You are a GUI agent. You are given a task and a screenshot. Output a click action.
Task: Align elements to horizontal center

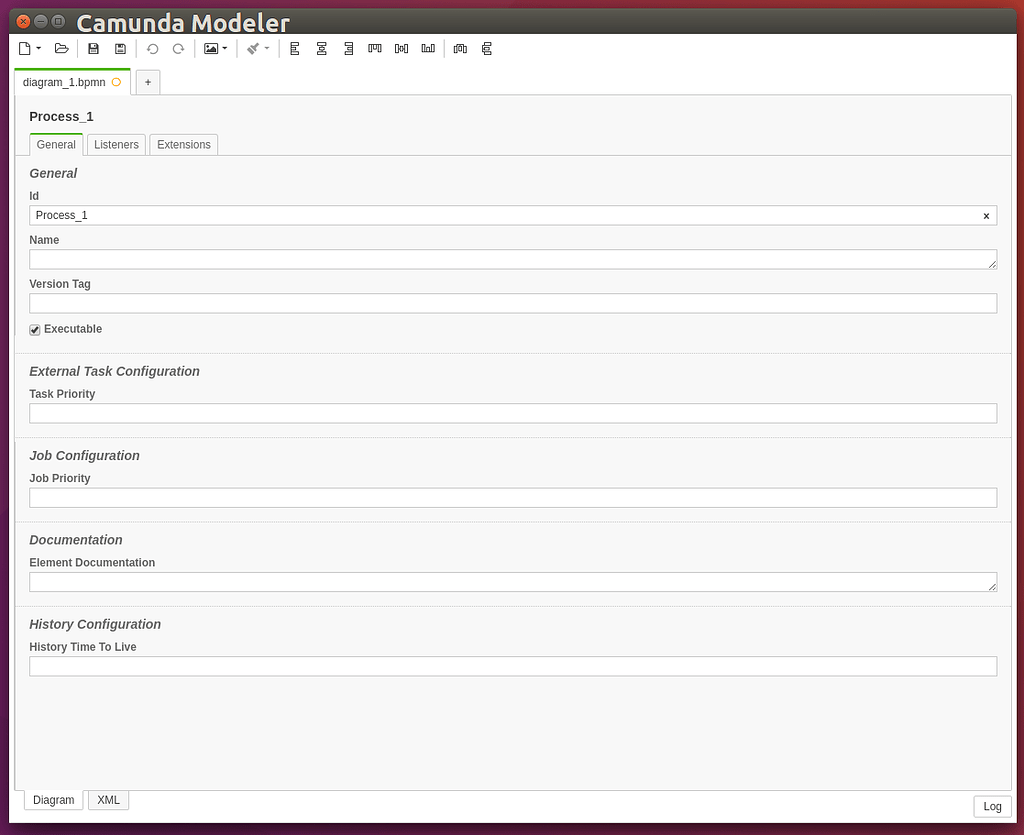tap(321, 48)
